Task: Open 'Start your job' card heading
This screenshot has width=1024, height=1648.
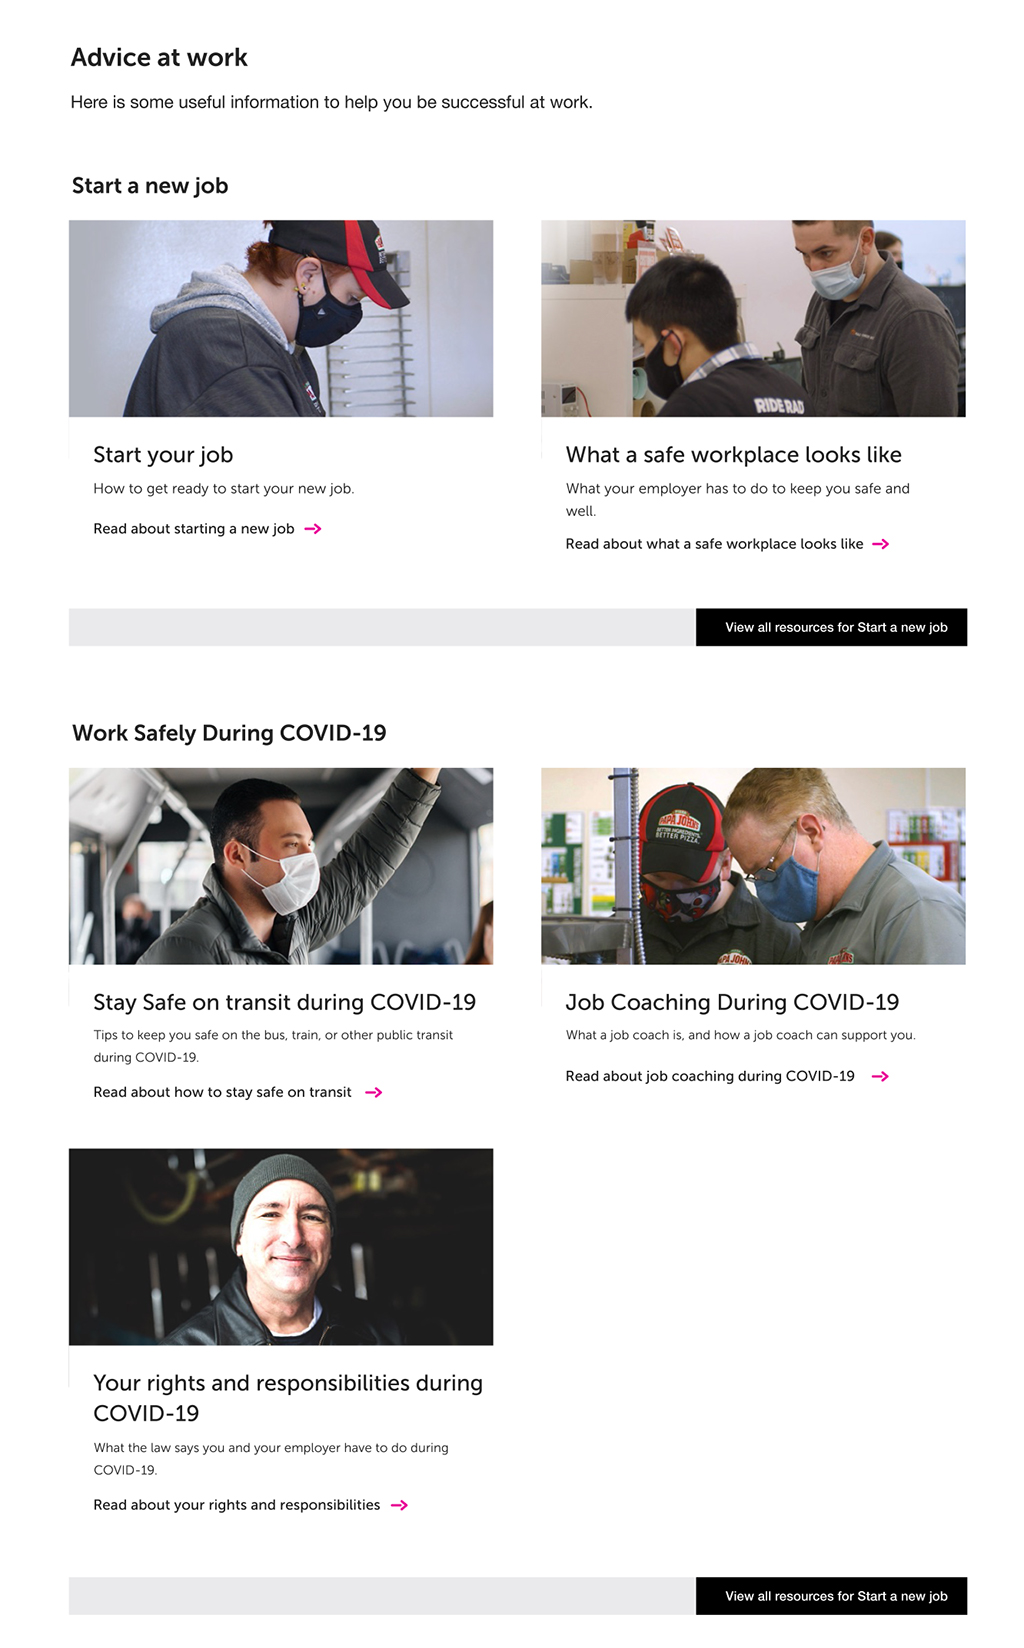Action: click(163, 455)
